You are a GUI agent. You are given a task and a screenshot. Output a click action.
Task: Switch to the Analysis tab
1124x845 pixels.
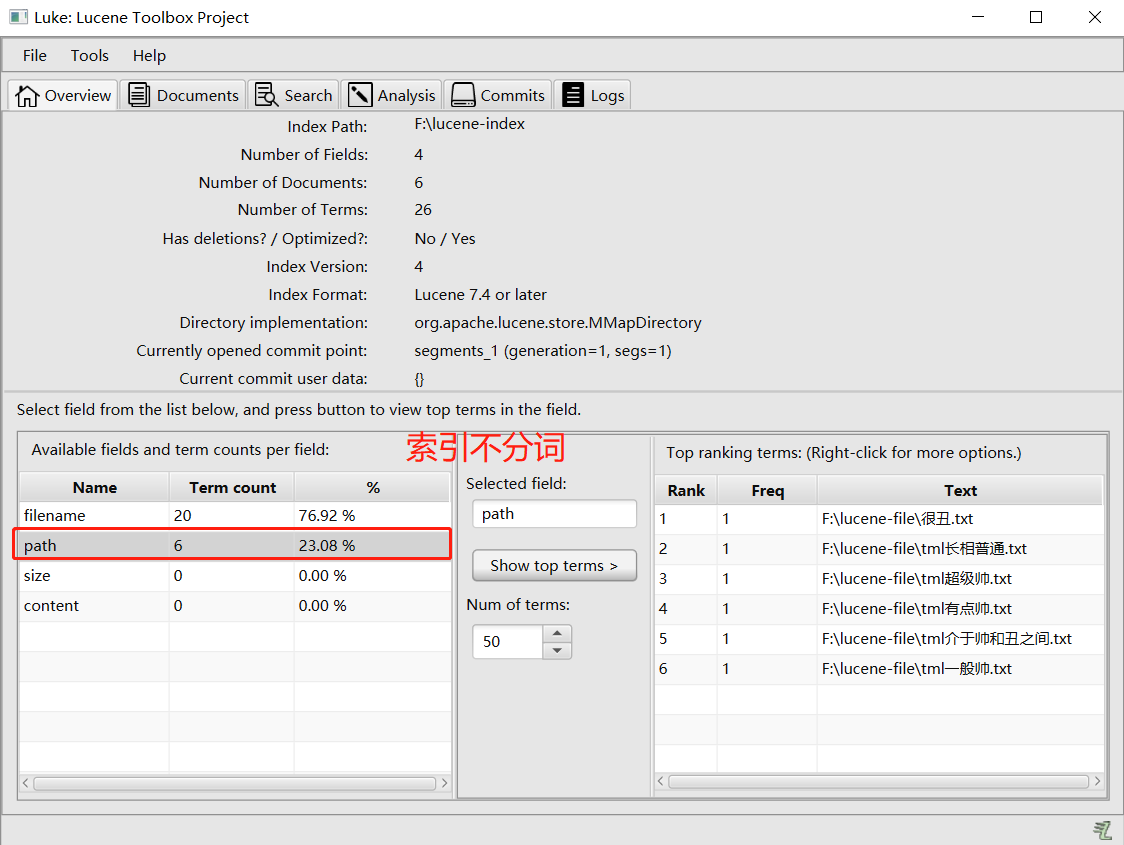(x=391, y=95)
